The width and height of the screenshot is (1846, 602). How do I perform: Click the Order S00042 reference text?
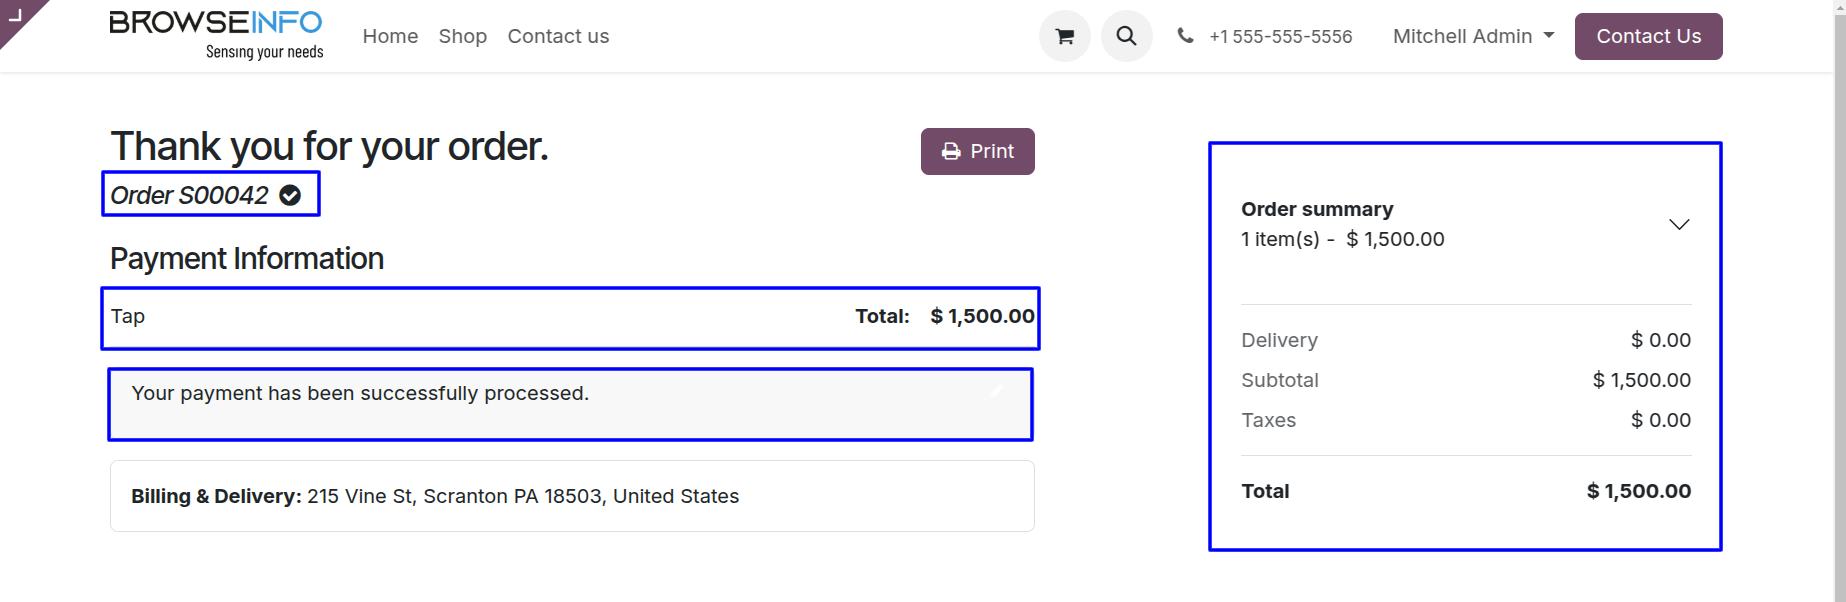189,195
